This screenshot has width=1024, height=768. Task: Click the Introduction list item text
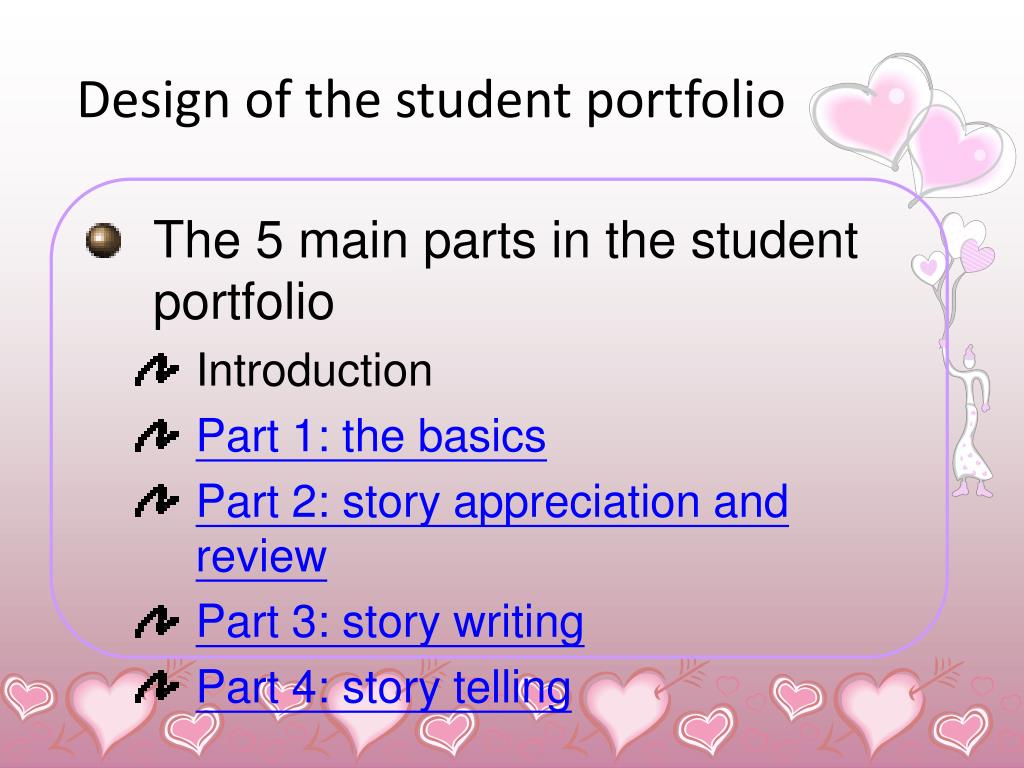[314, 370]
